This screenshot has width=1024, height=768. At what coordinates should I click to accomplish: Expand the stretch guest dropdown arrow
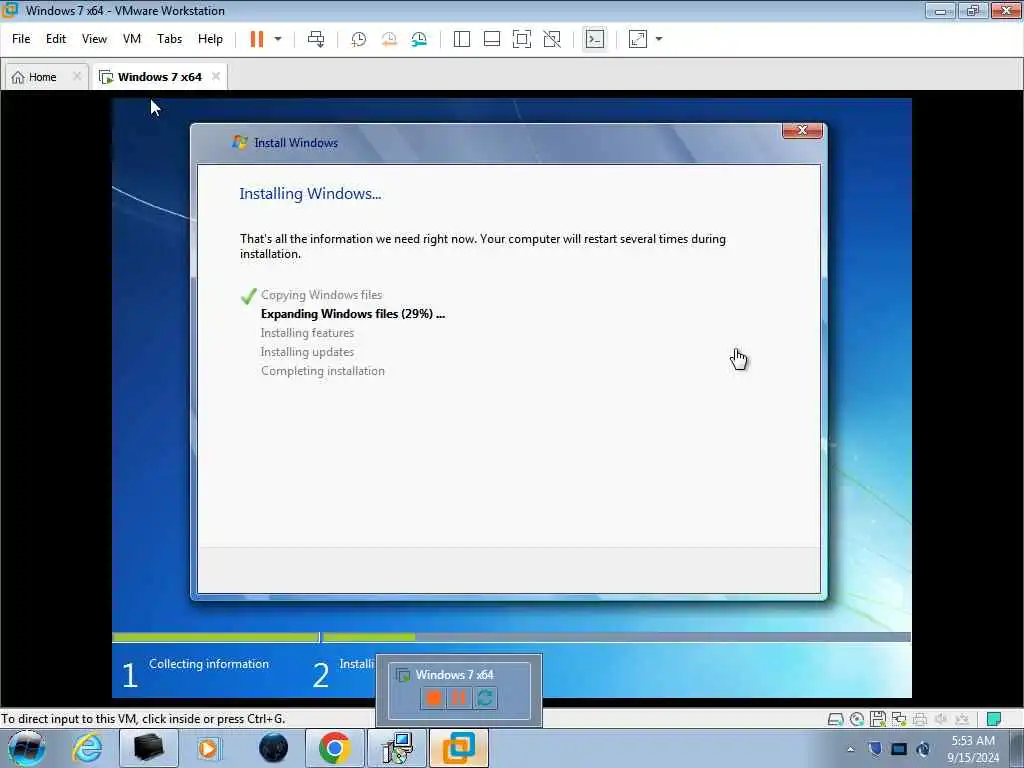pyautogui.click(x=659, y=39)
